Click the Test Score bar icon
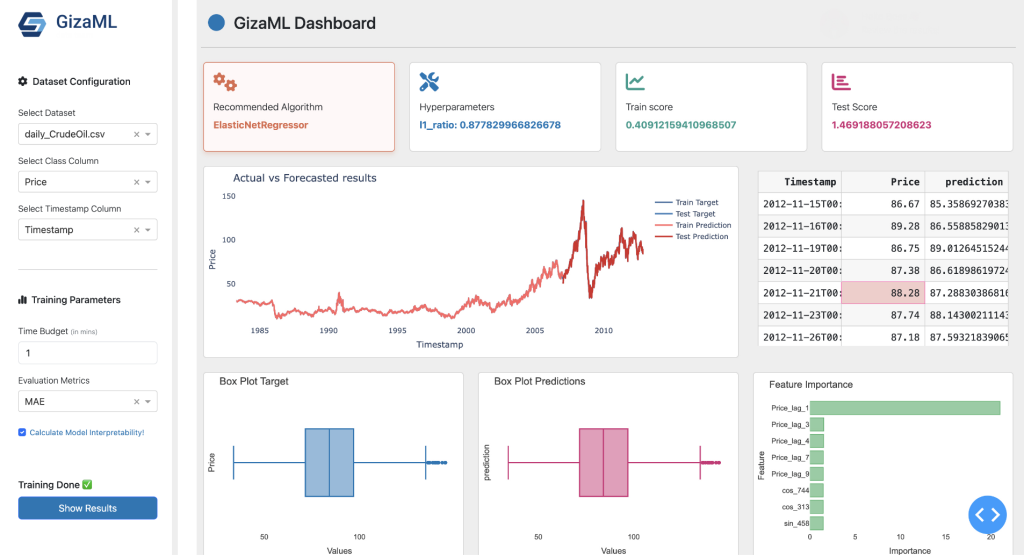The height and width of the screenshot is (556, 1024). 840,82
